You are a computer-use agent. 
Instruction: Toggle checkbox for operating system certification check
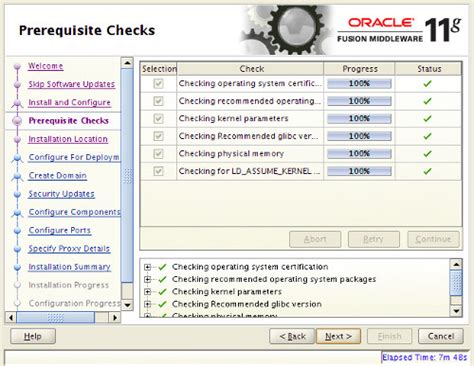click(158, 84)
